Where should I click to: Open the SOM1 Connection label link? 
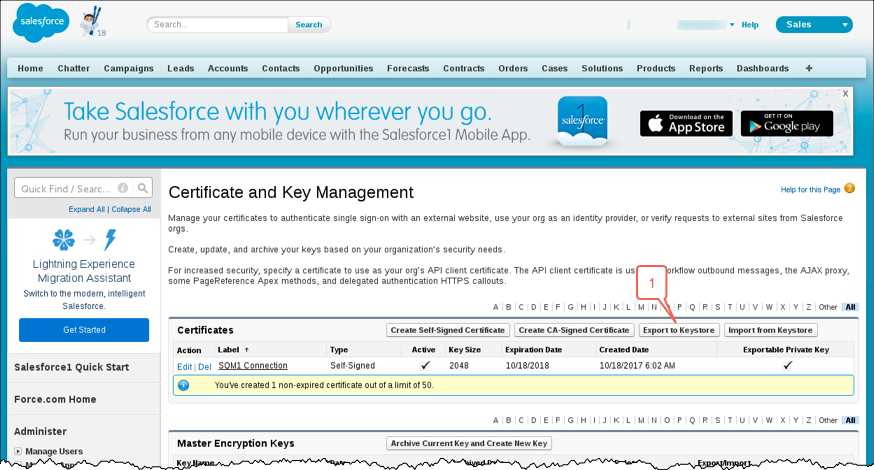click(x=253, y=366)
